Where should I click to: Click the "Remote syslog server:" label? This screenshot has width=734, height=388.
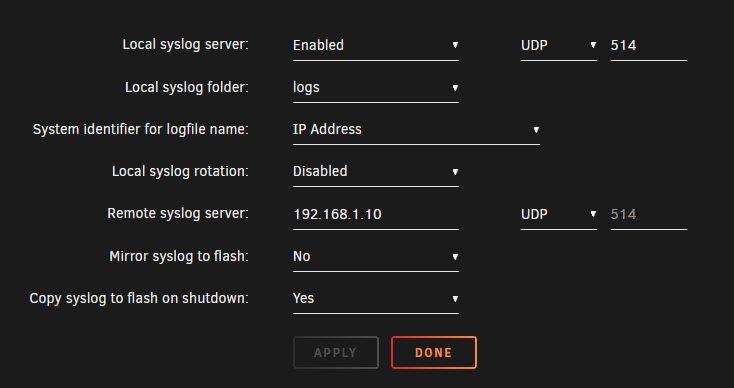point(178,213)
